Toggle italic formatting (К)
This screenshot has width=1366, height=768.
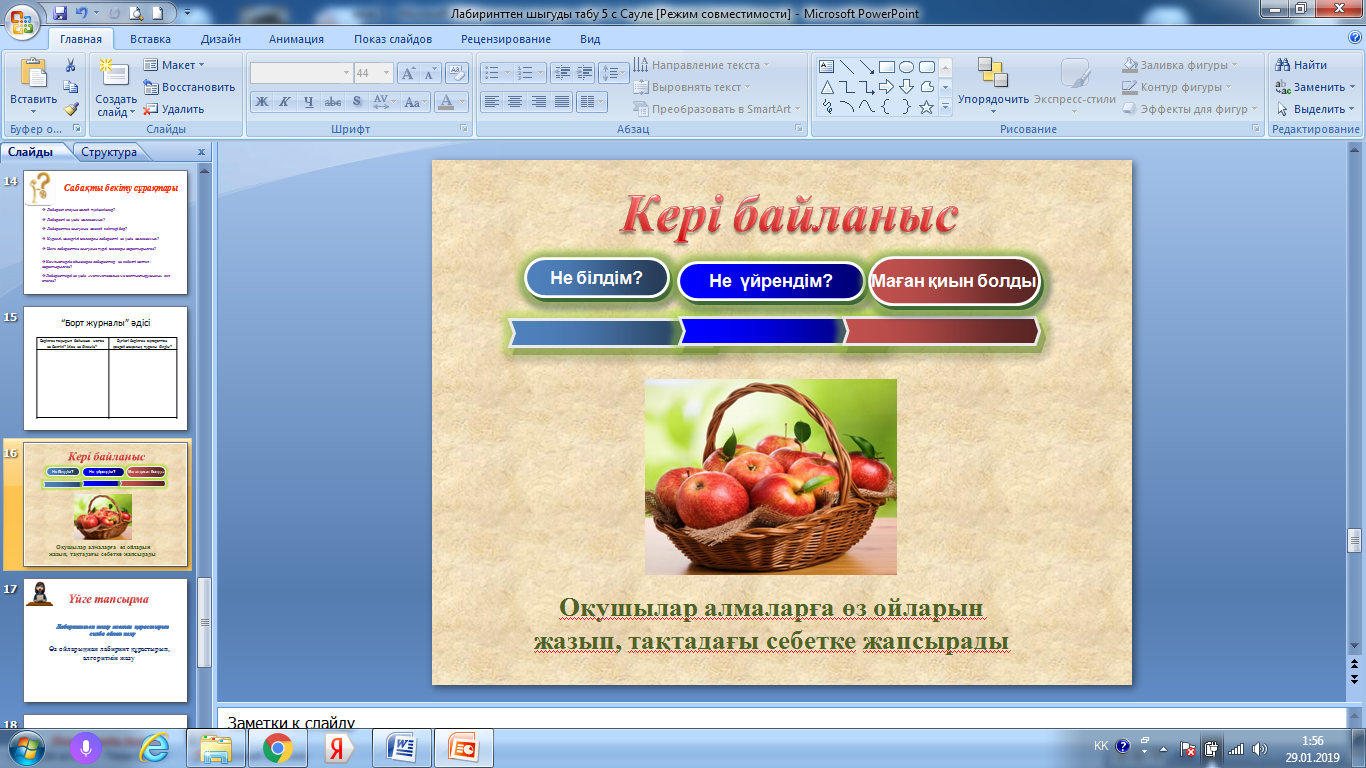pyautogui.click(x=285, y=102)
